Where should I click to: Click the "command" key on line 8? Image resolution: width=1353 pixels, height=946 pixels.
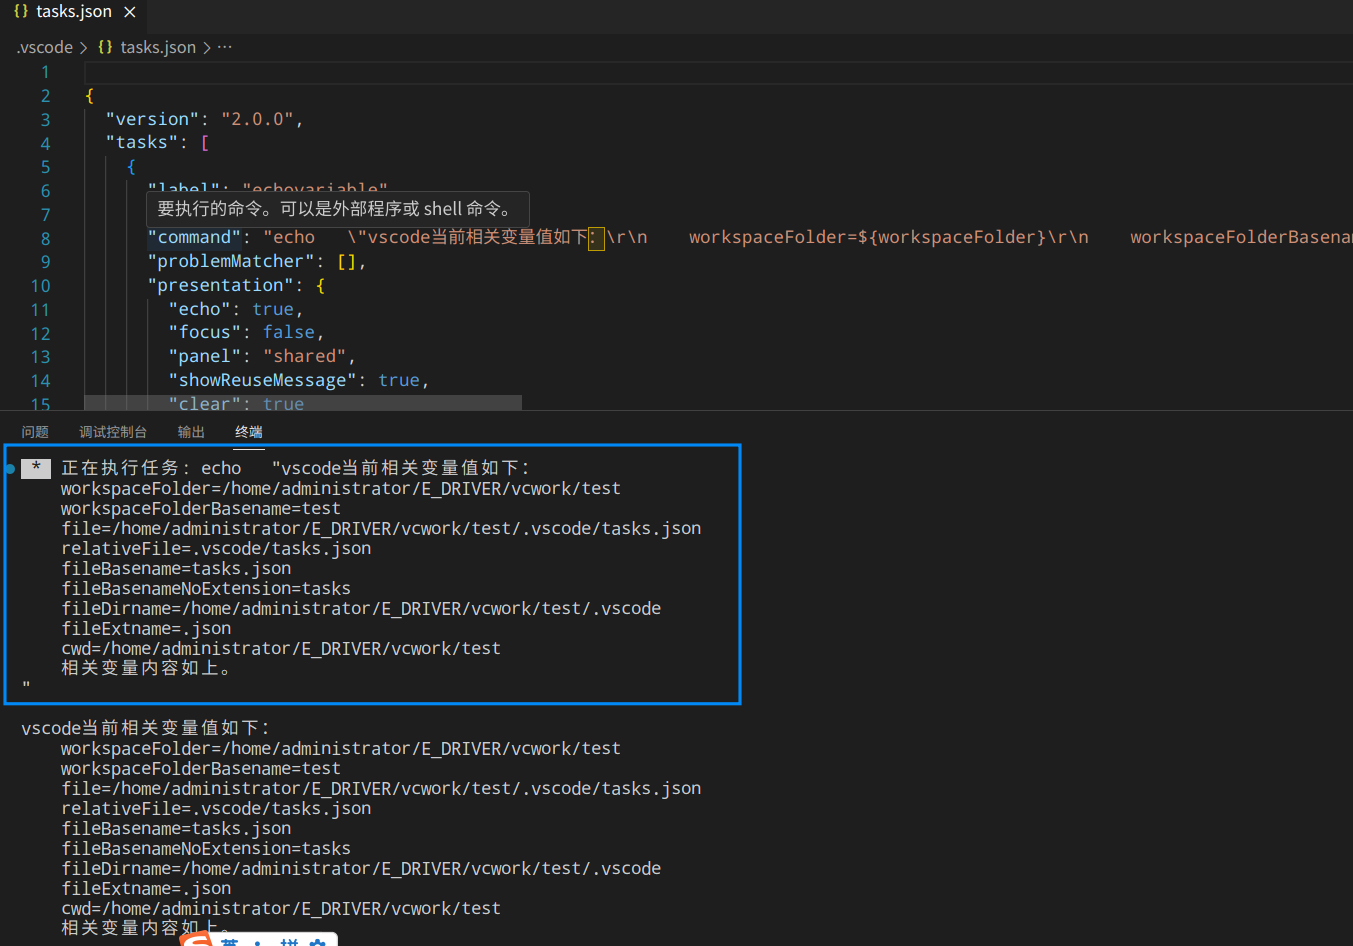point(194,237)
